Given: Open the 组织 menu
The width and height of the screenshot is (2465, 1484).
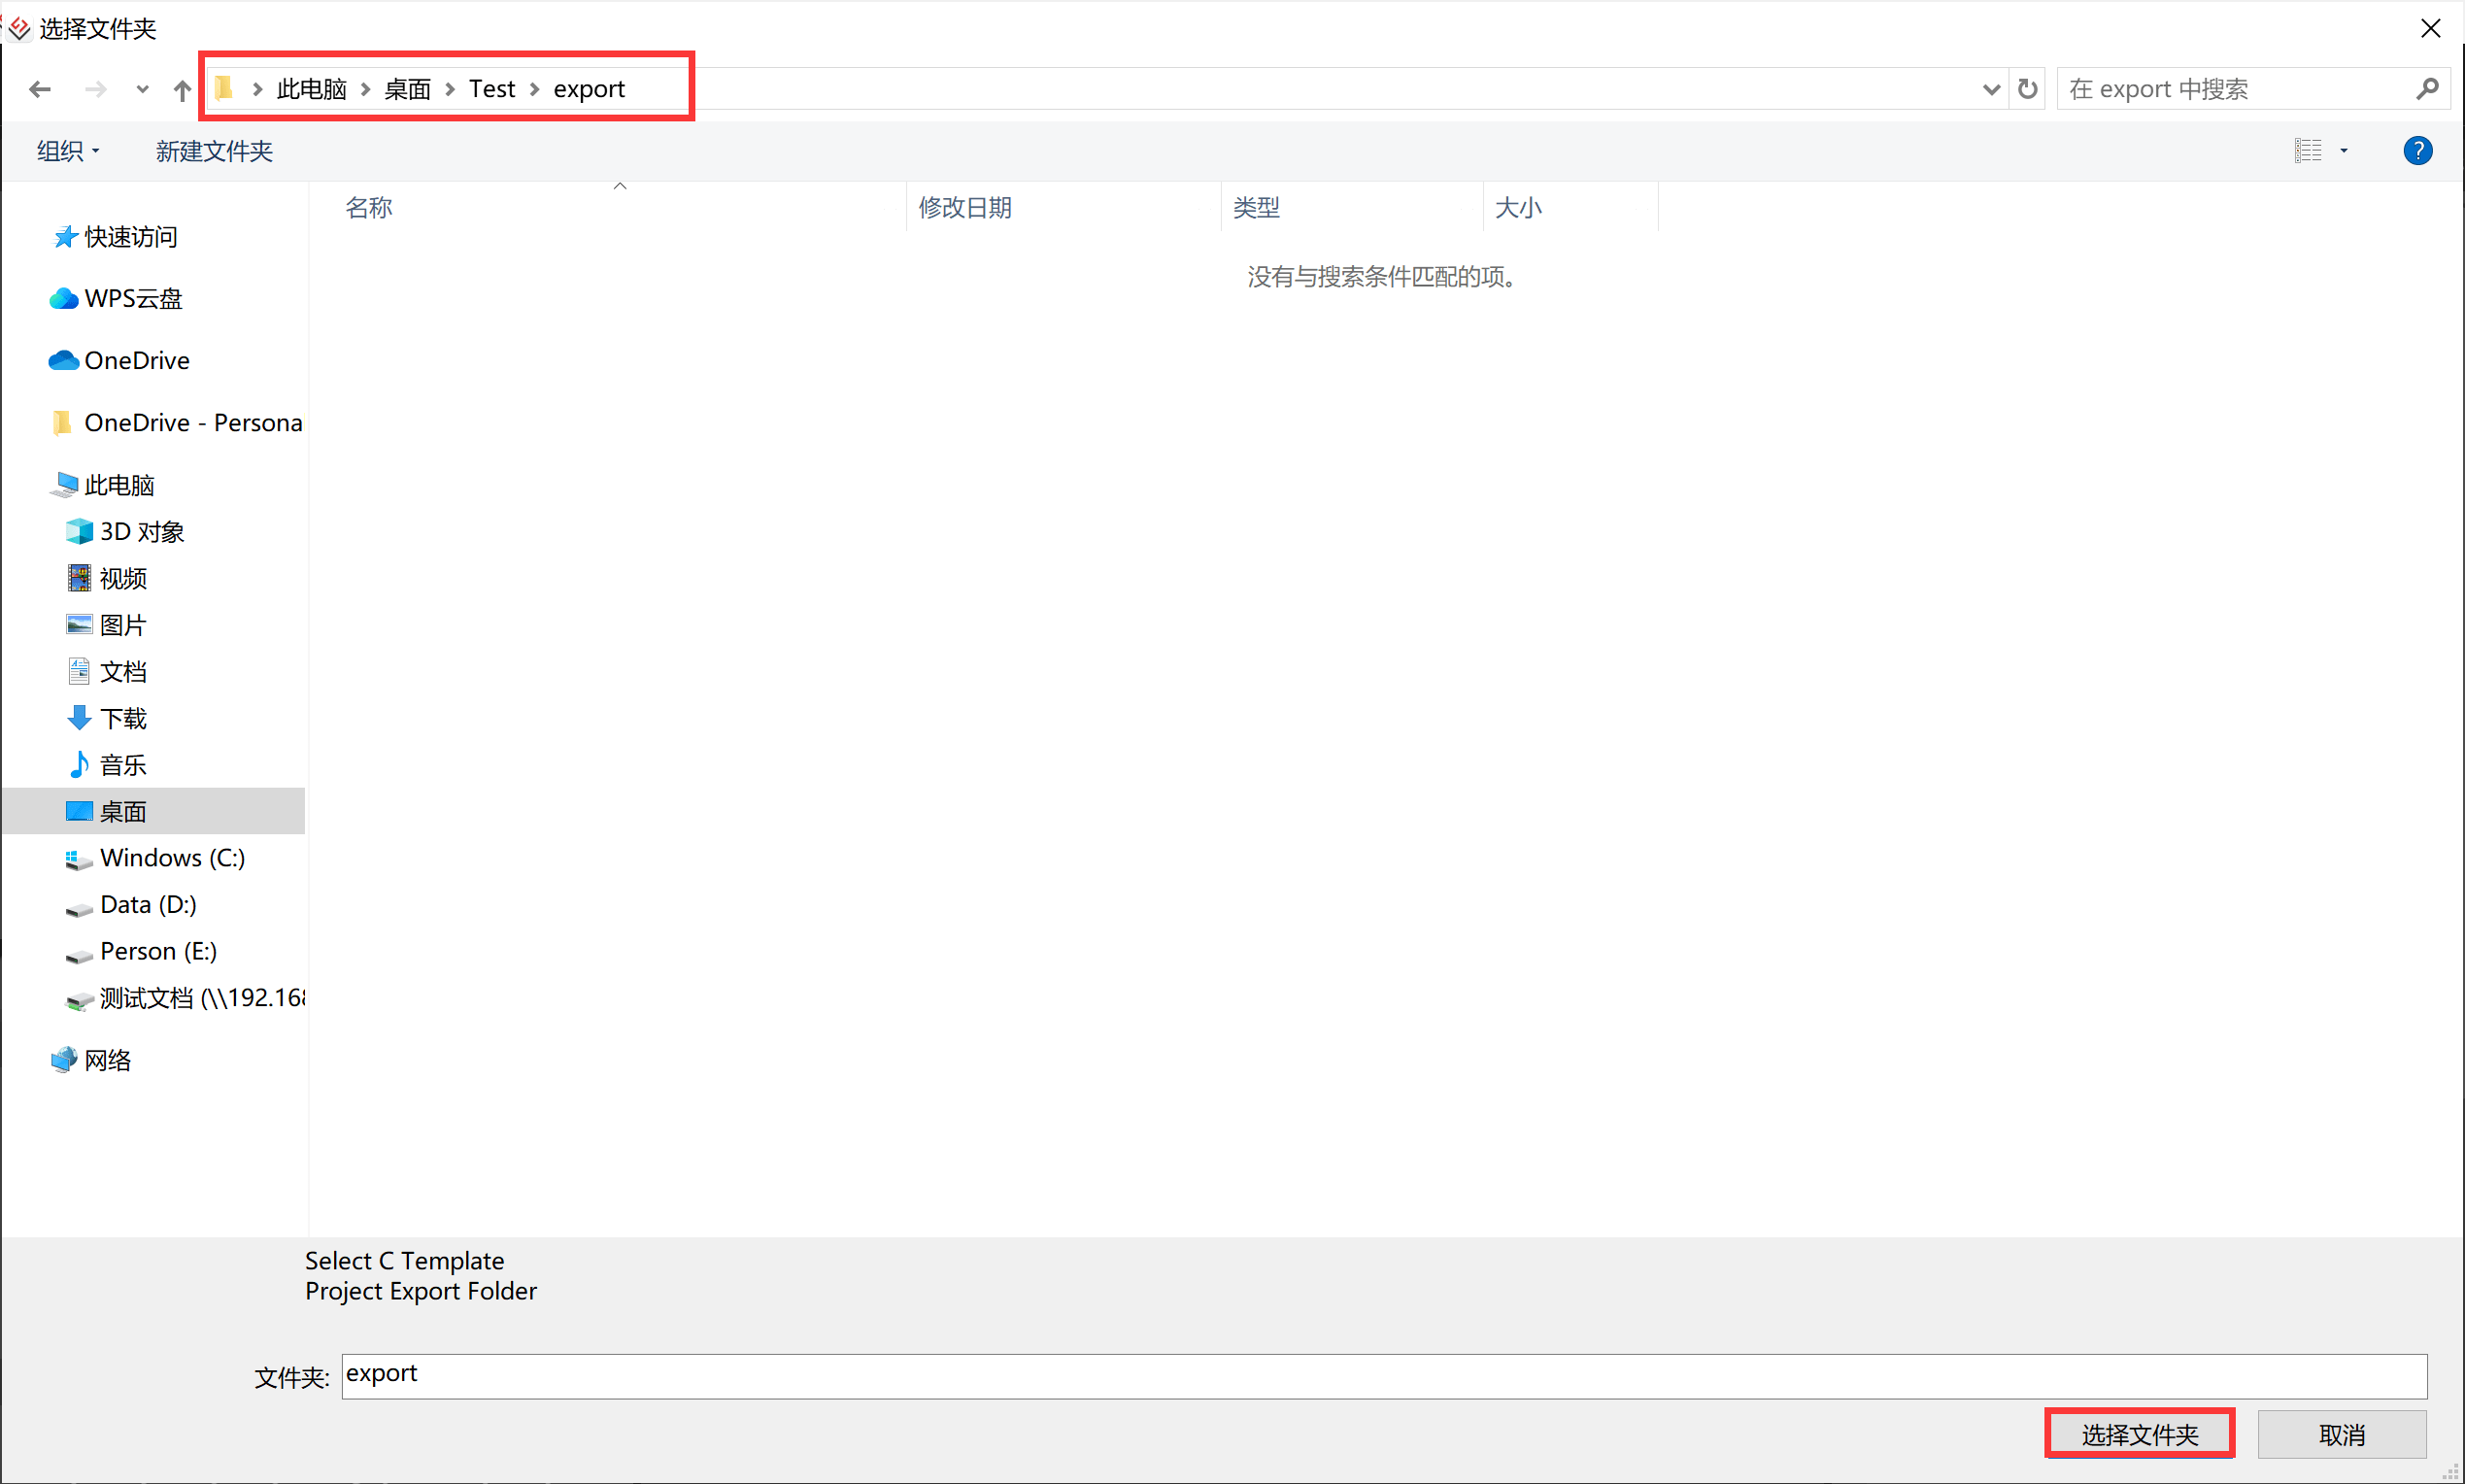Looking at the screenshot, I should (x=68, y=151).
